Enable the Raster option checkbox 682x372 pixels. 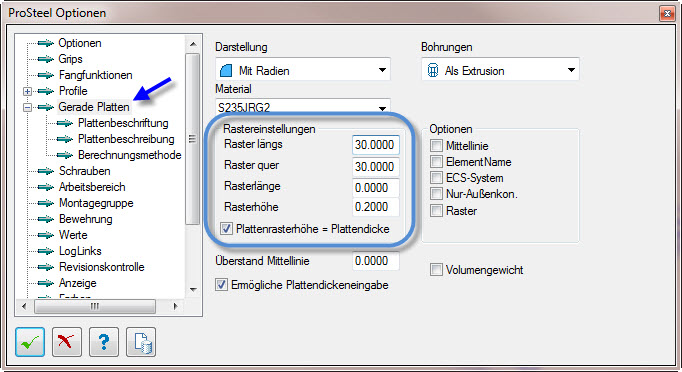click(x=436, y=211)
